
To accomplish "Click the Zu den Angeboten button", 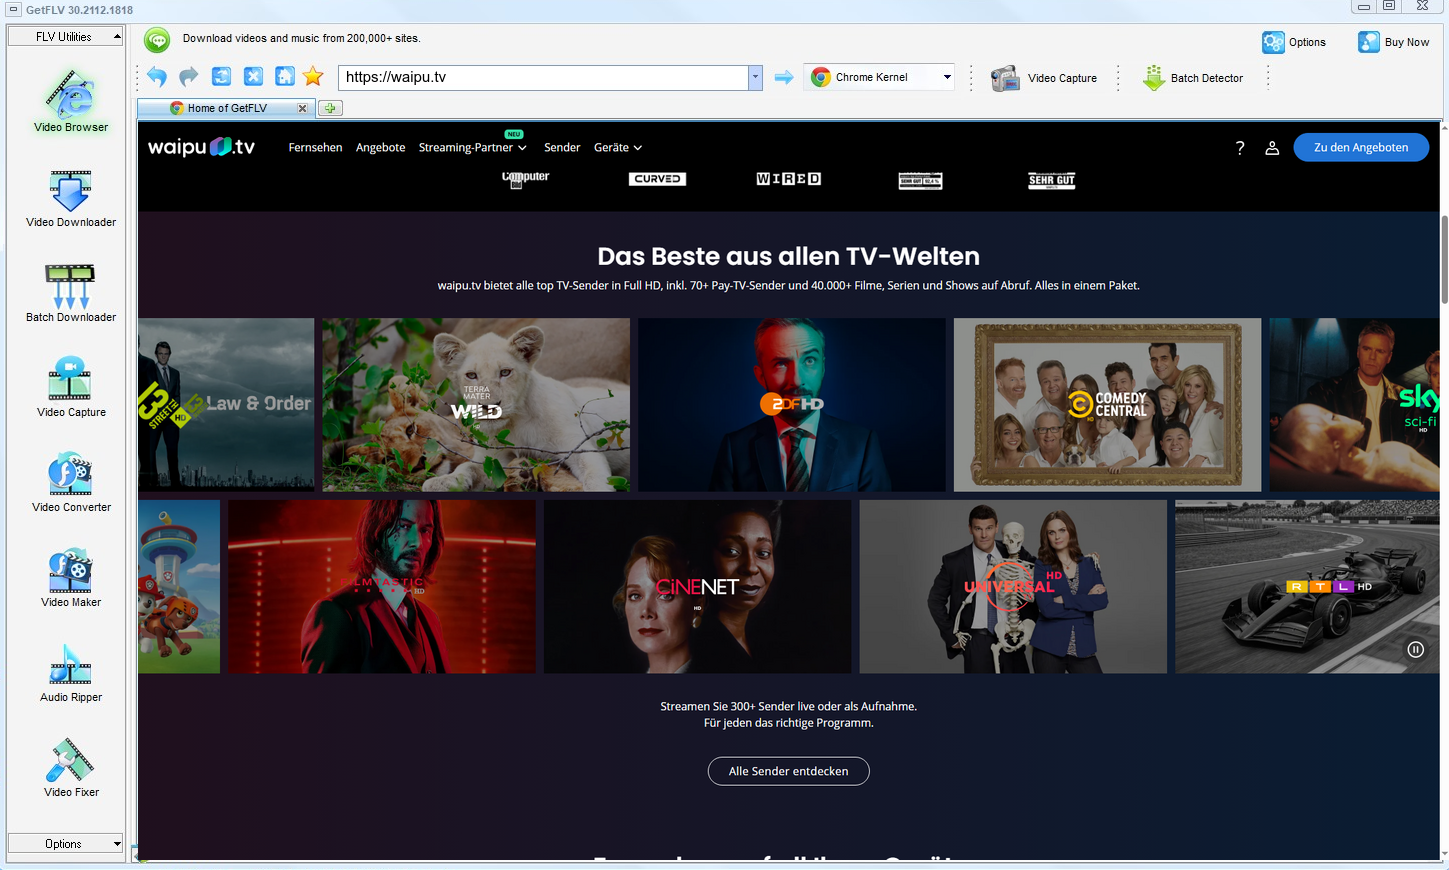I will (1361, 147).
